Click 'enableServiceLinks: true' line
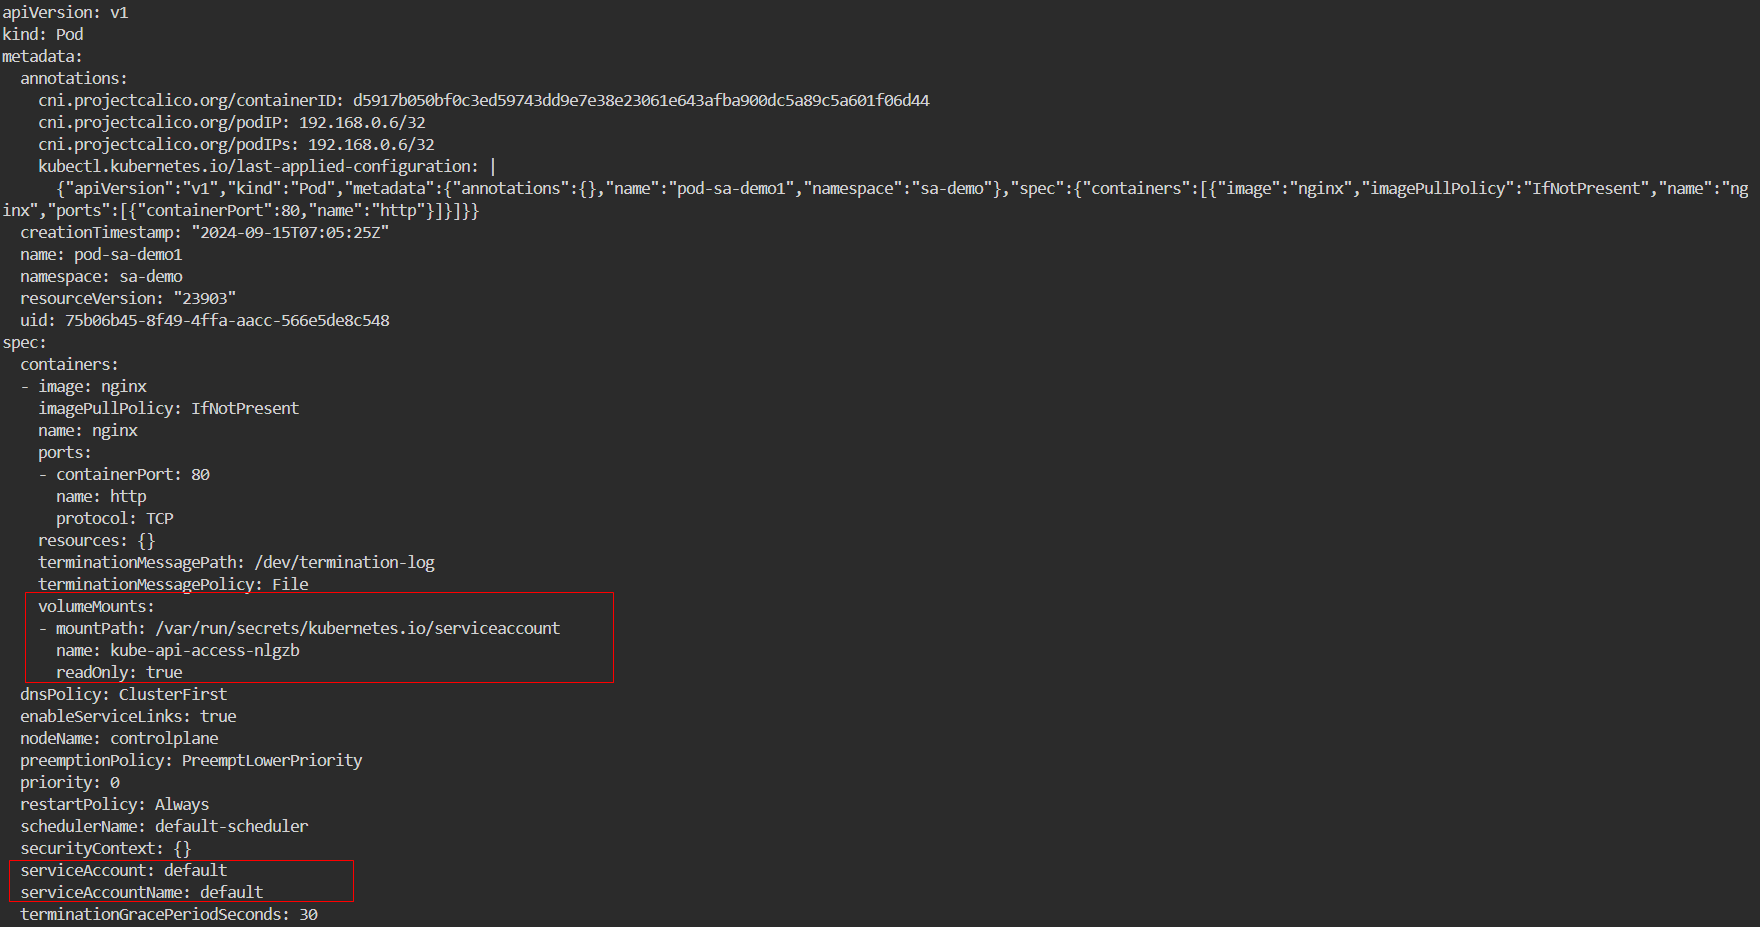This screenshot has width=1760, height=927. [128, 717]
